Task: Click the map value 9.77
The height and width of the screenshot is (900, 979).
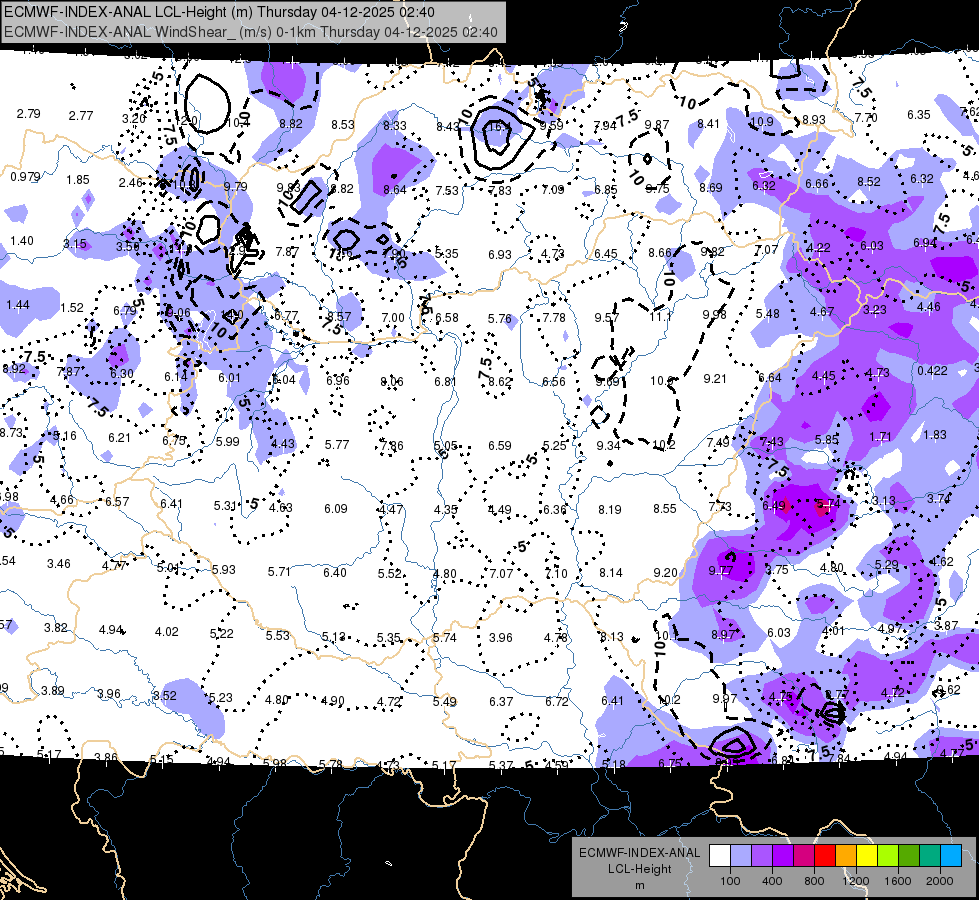Action: (x=721, y=571)
